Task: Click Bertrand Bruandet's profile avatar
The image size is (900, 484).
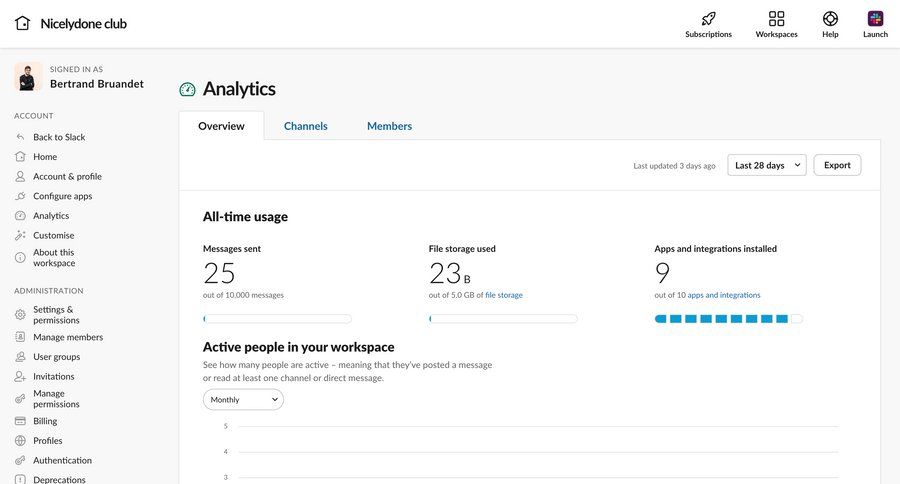Action: [x=28, y=77]
